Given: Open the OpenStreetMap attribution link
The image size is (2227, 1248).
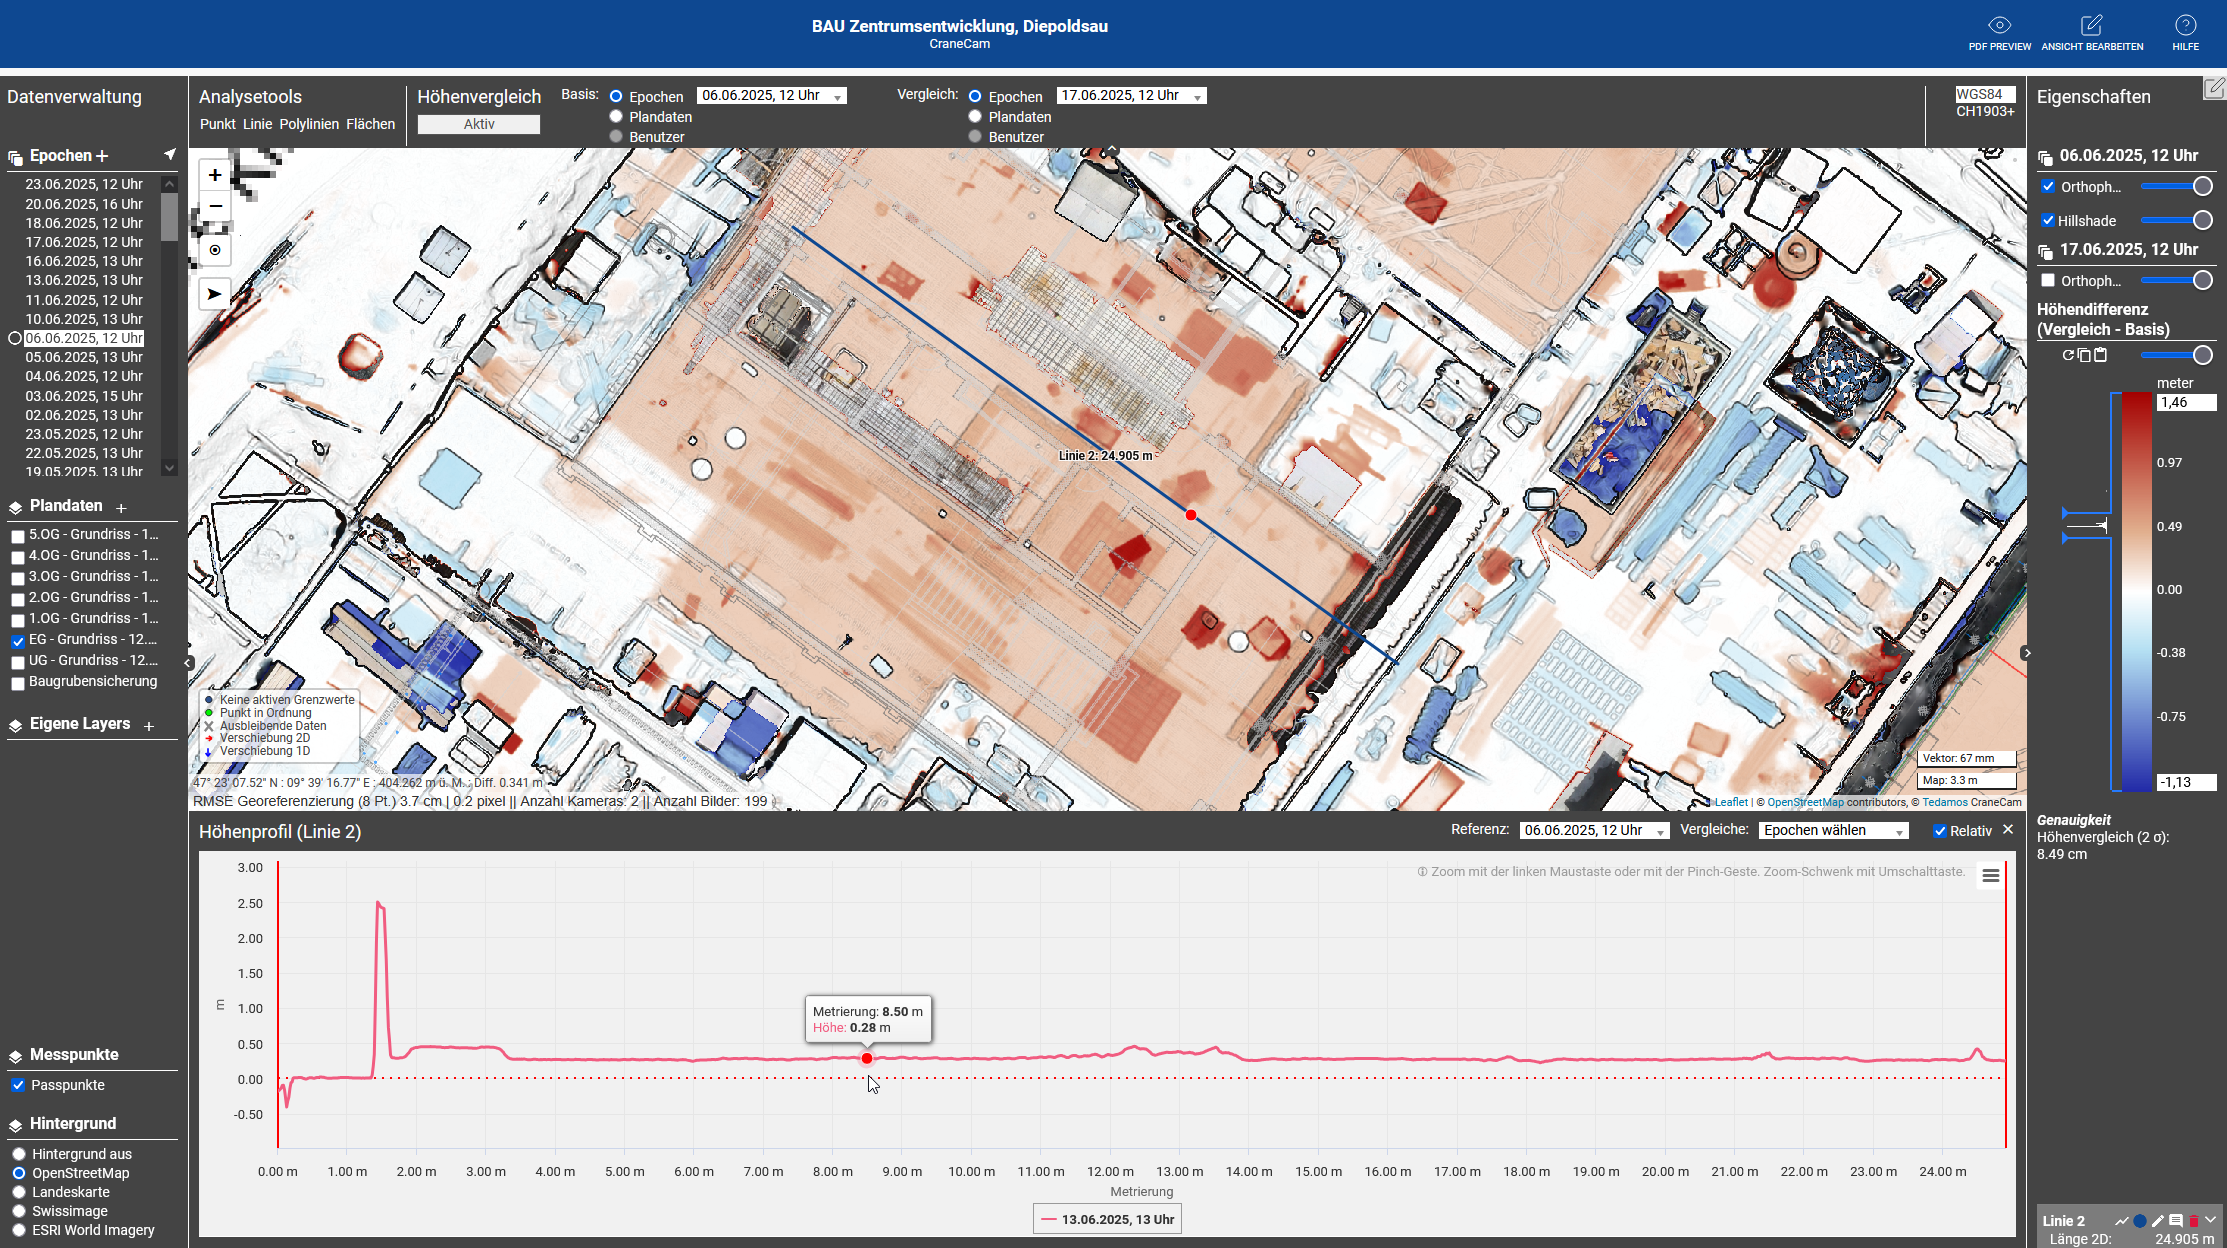Looking at the screenshot, I should click(x=1805, y=802).
